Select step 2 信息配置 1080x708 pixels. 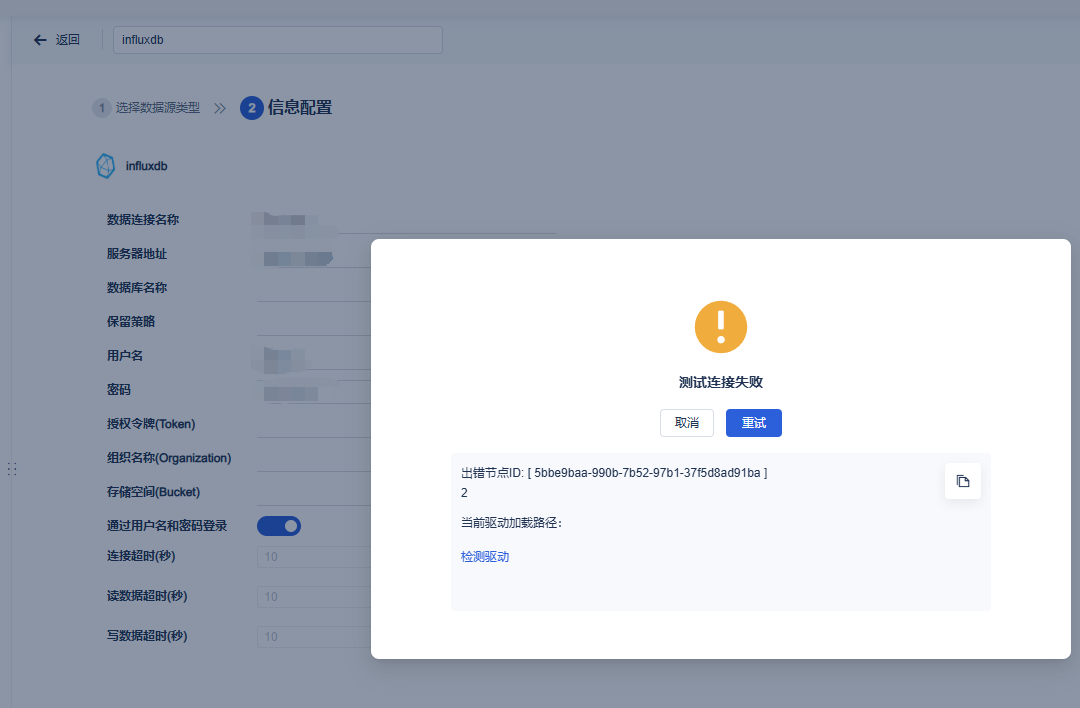coord(287,107)
